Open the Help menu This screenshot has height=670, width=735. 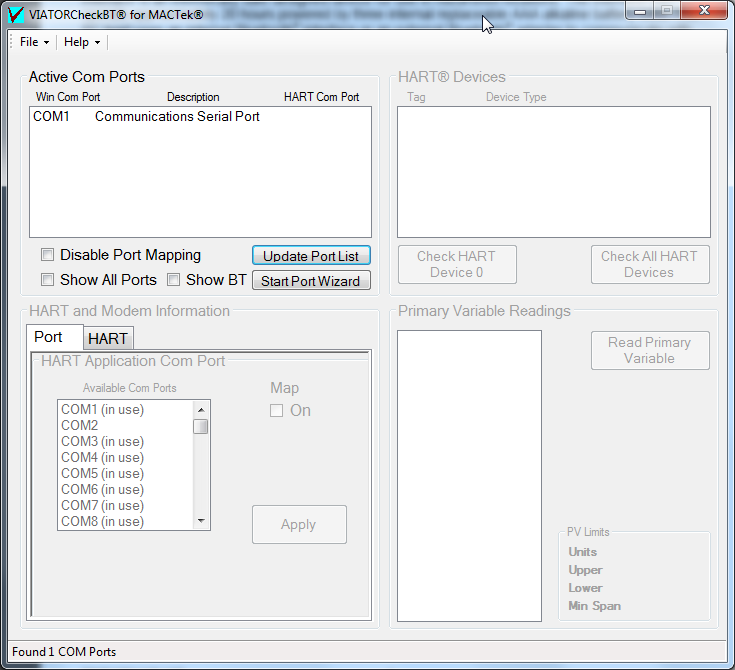coord(82,42)
